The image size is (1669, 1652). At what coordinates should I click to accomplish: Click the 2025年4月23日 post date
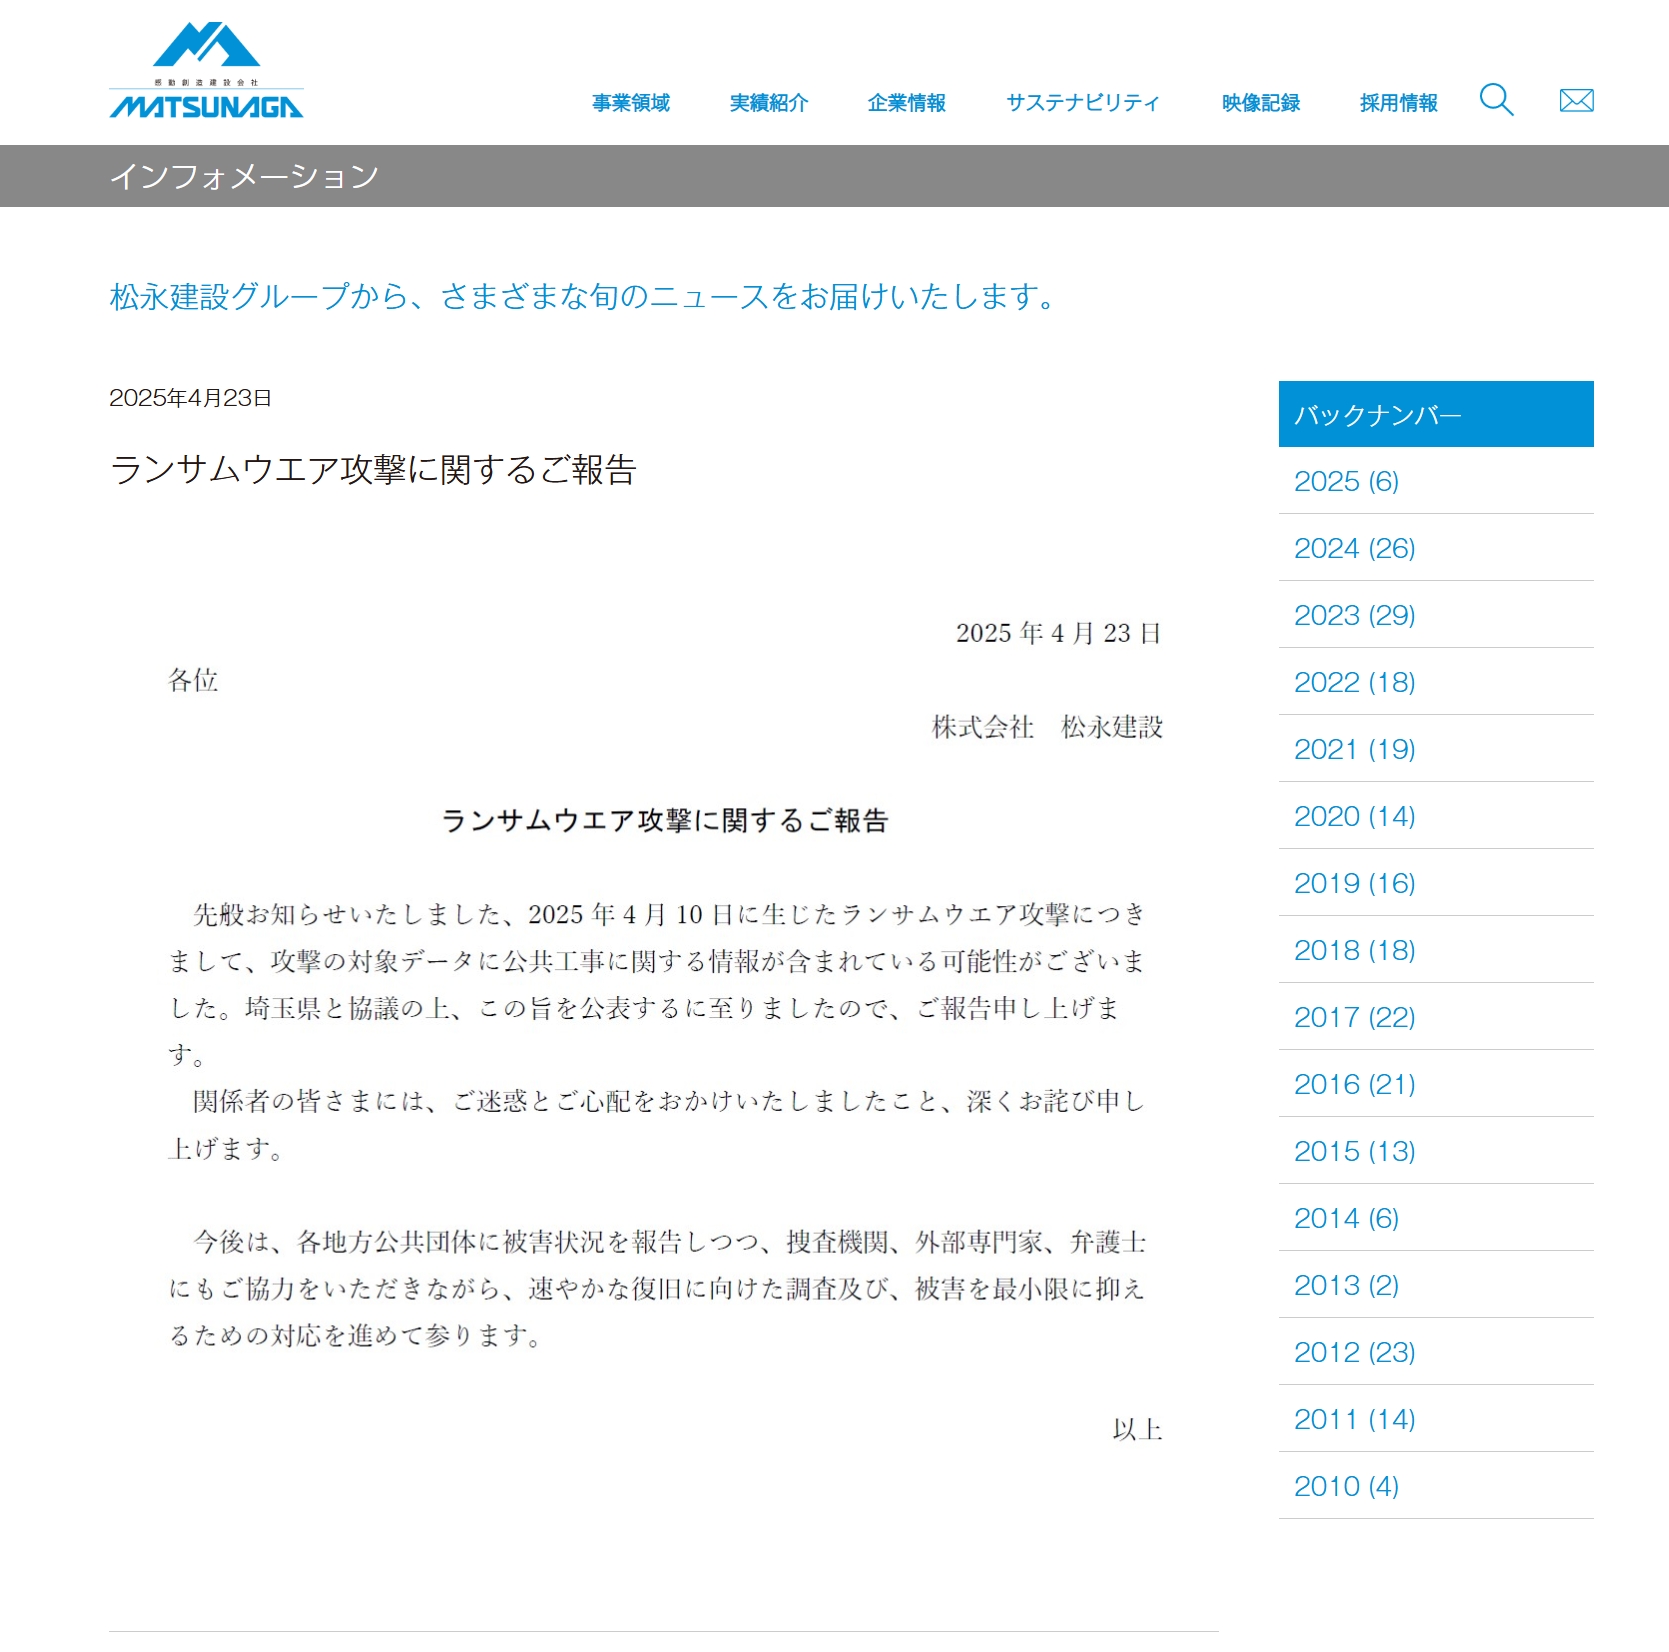190,398
